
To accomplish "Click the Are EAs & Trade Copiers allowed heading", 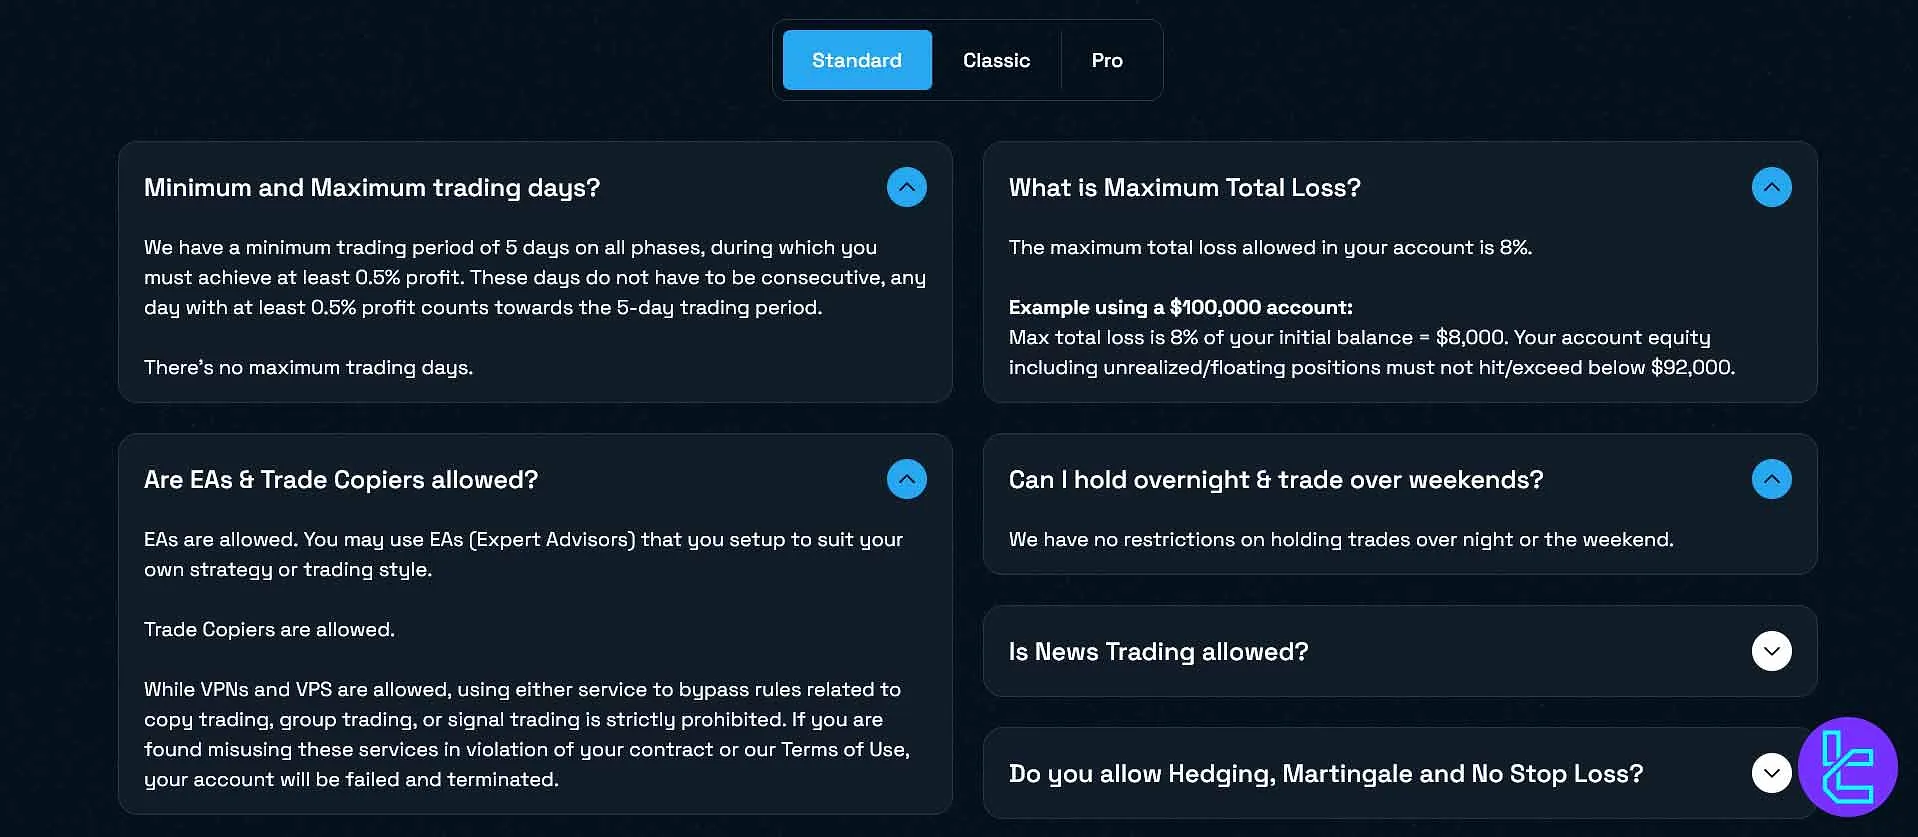I will tap(341, 479).
